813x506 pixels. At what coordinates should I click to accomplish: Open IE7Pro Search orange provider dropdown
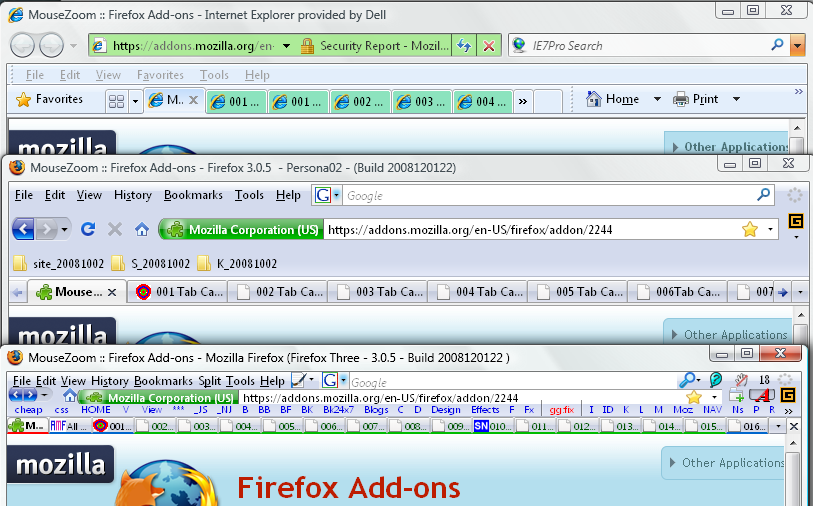[x=797, y=46]
